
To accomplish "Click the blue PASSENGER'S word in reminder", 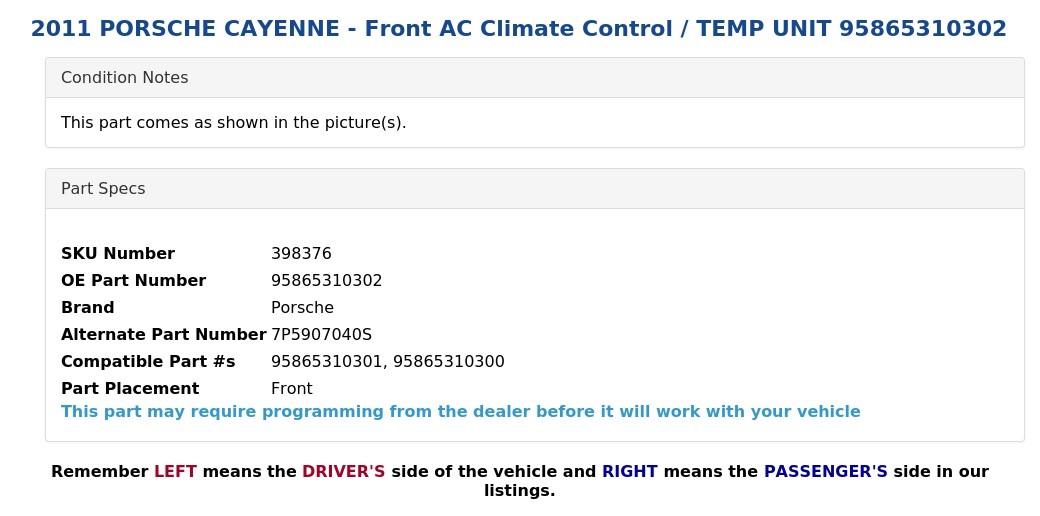I will tap(826, 472).
